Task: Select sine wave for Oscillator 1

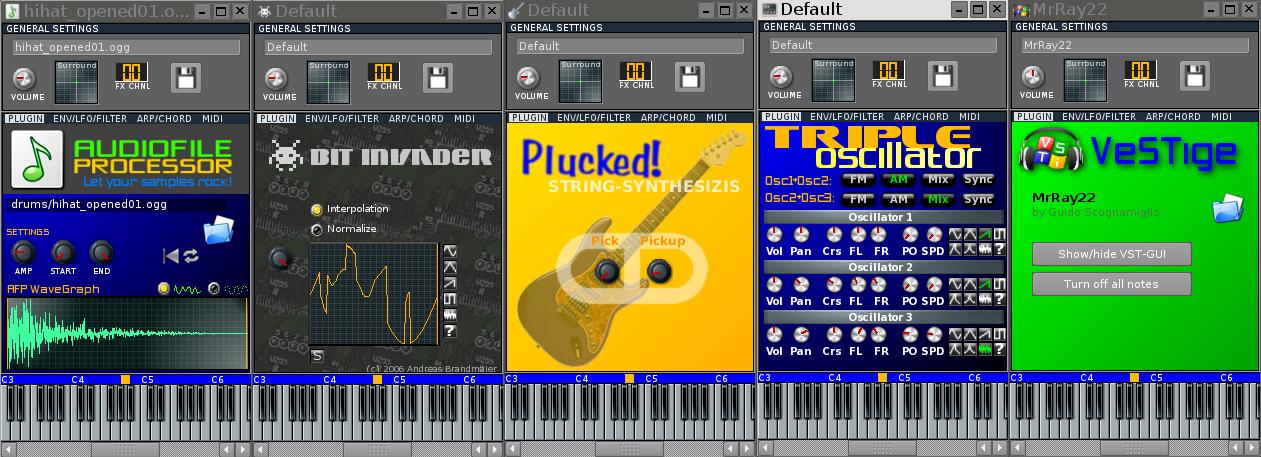Action: tap(955, 234)
